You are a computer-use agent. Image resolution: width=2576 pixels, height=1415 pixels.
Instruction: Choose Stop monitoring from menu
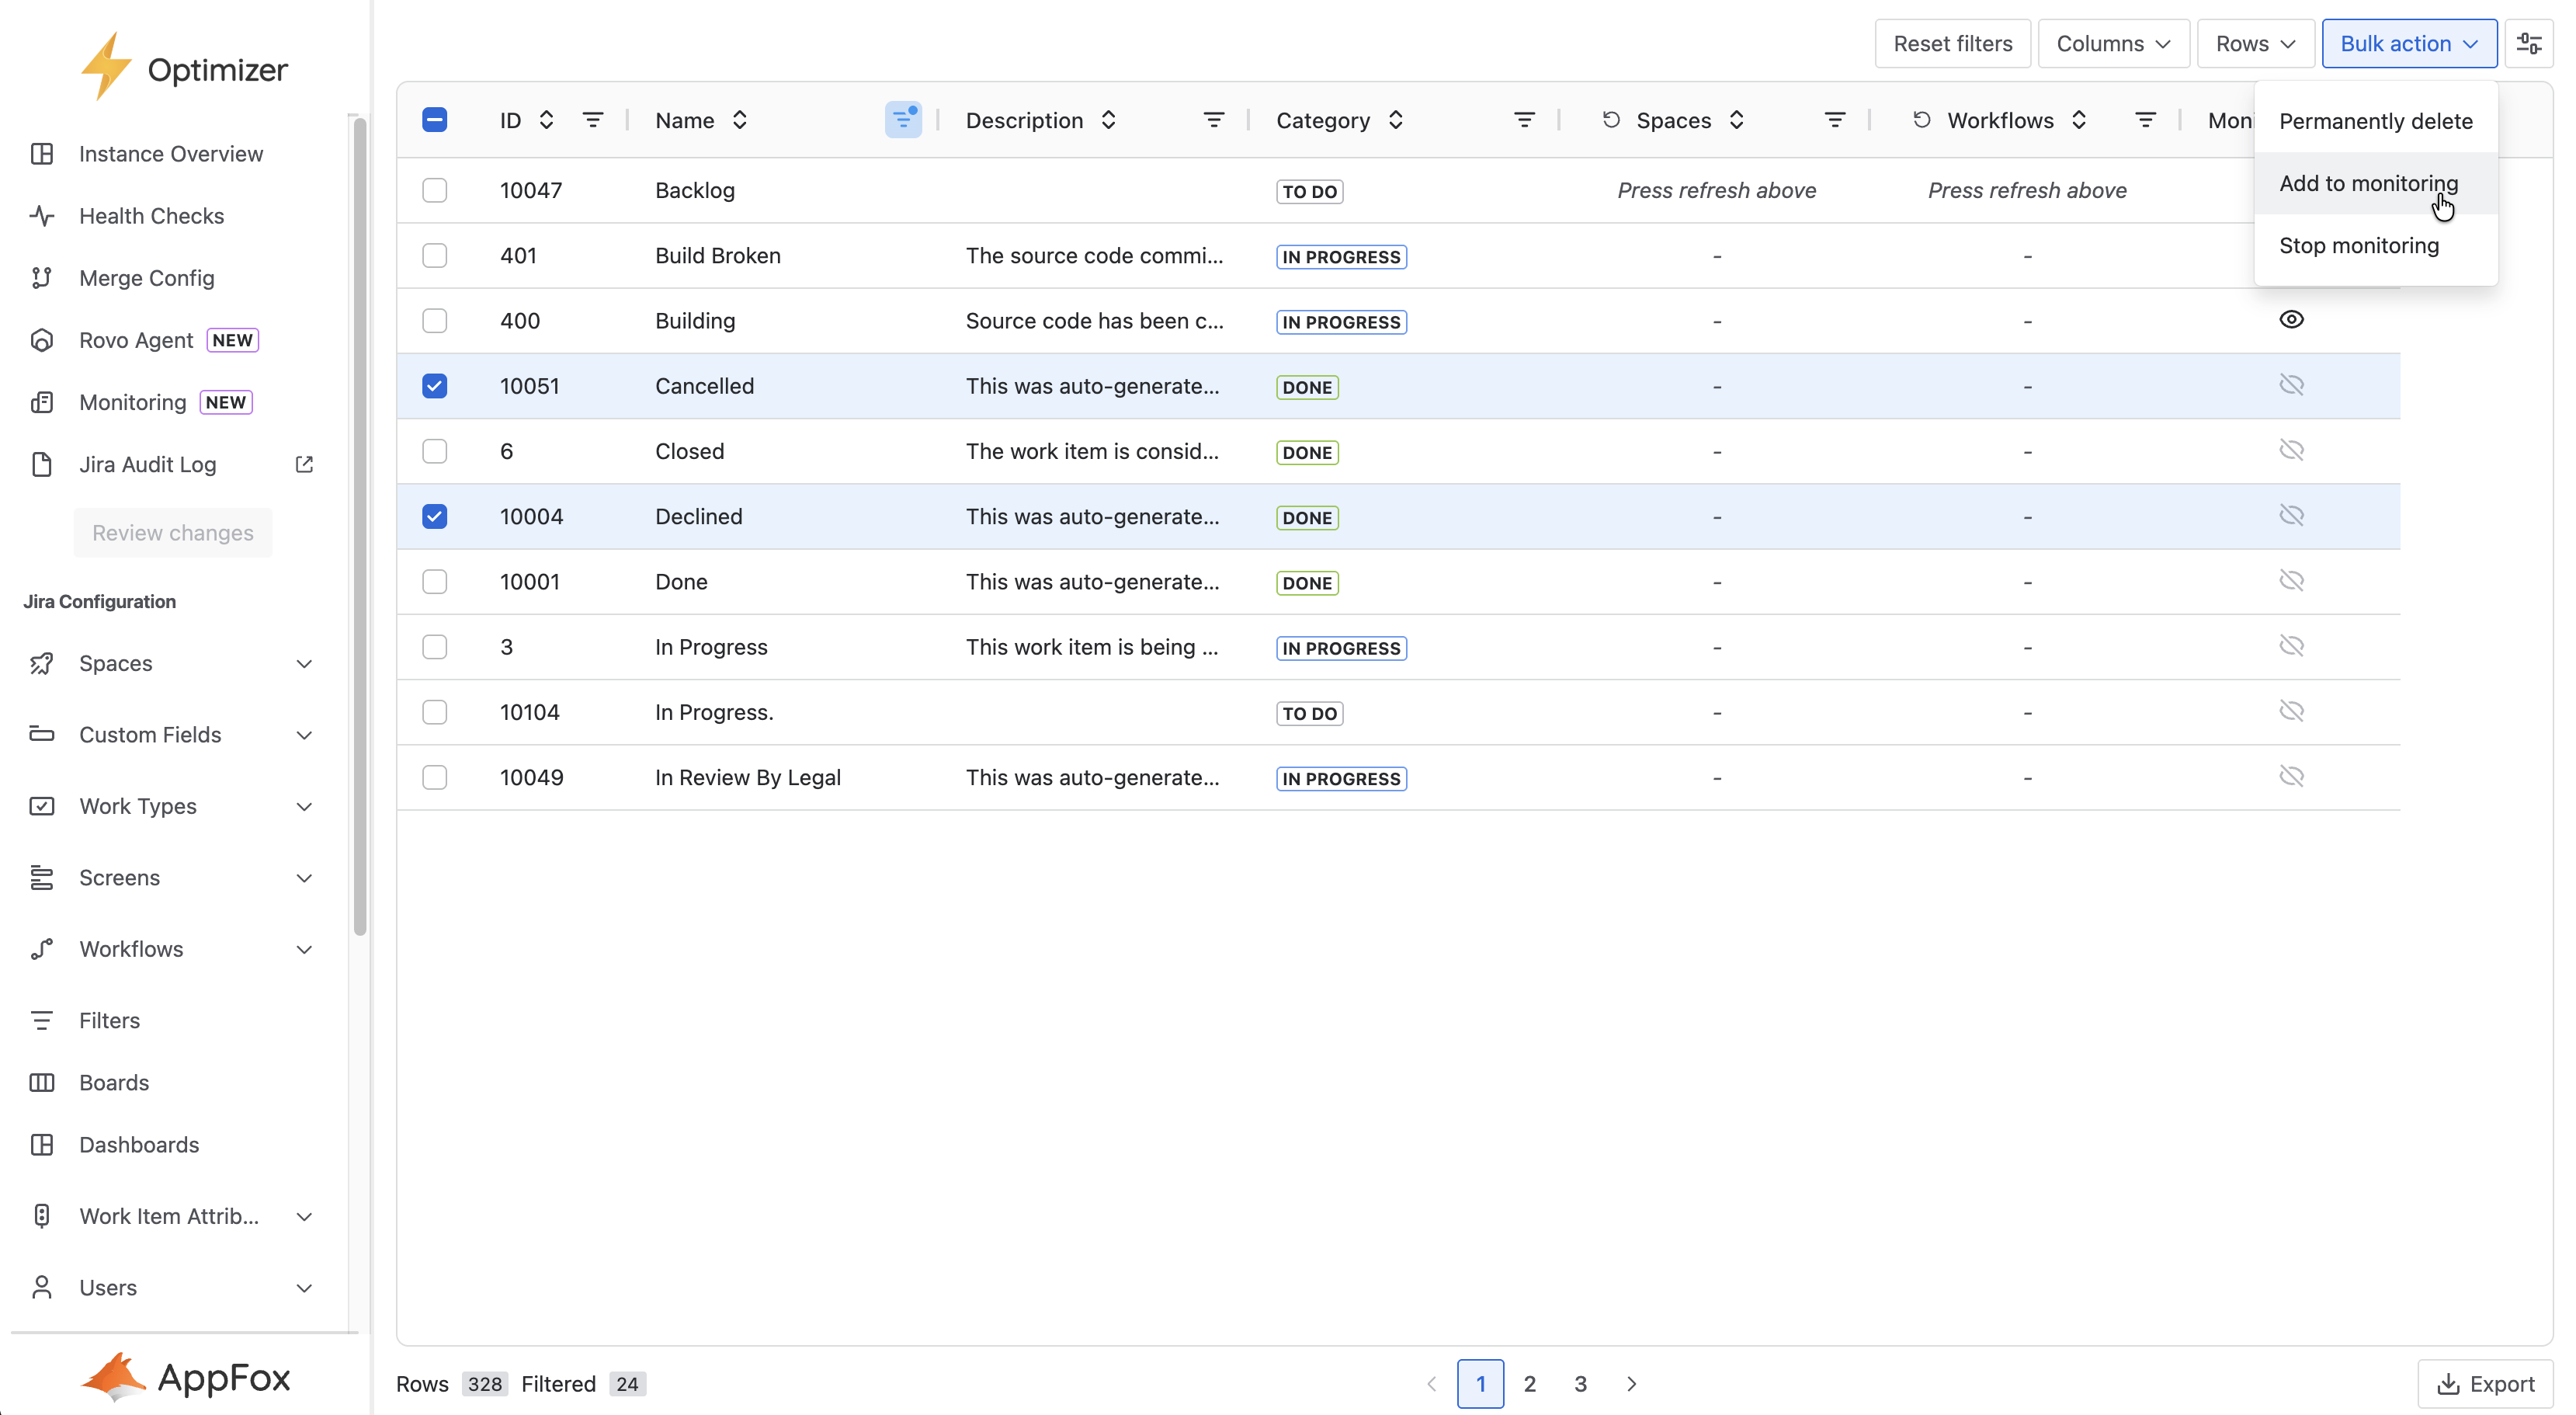coord(2376,245)
